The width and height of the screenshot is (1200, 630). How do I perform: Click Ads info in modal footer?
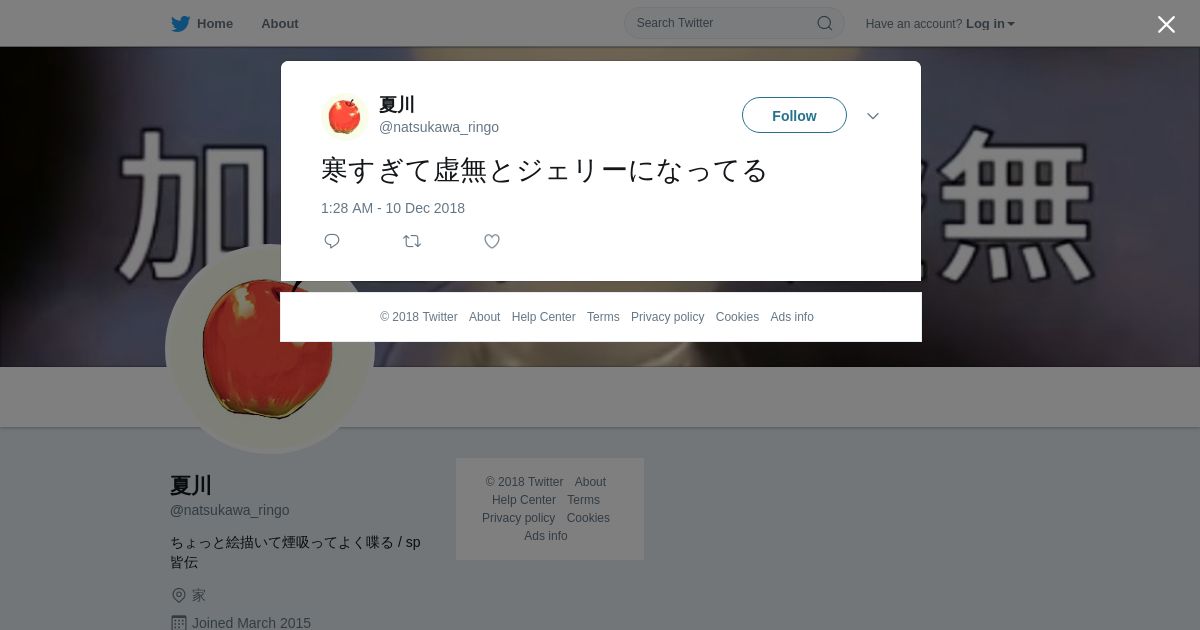click(x=792, y=317)
